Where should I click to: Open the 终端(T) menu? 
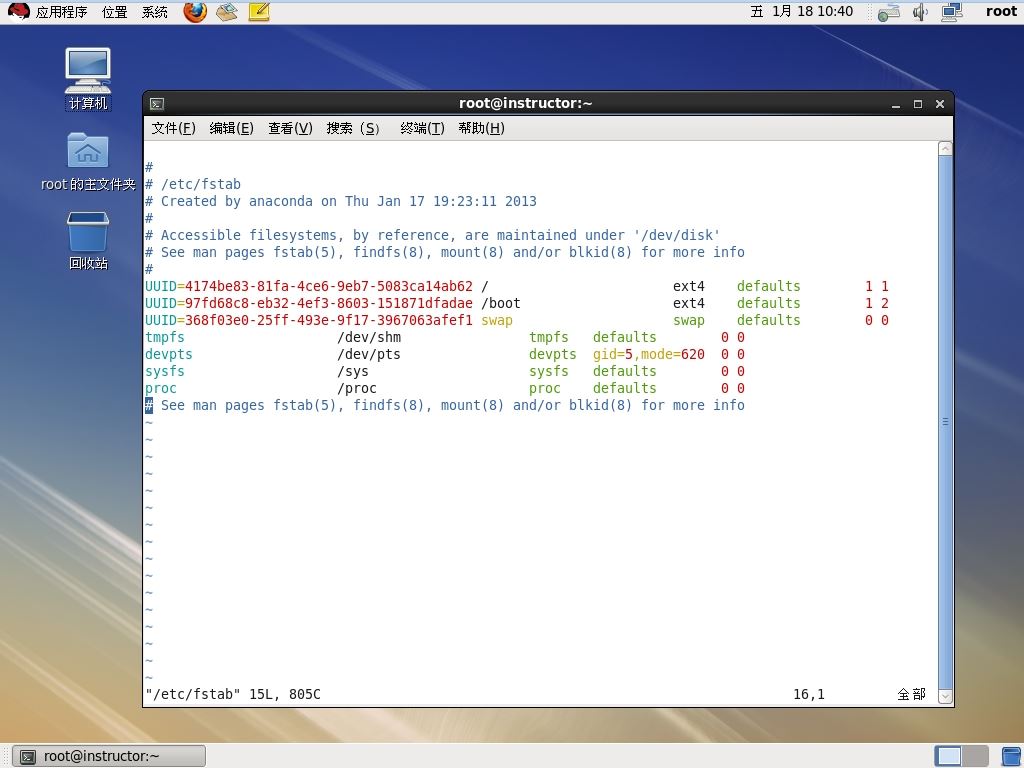pyautogui.click(x=423, y=128)
